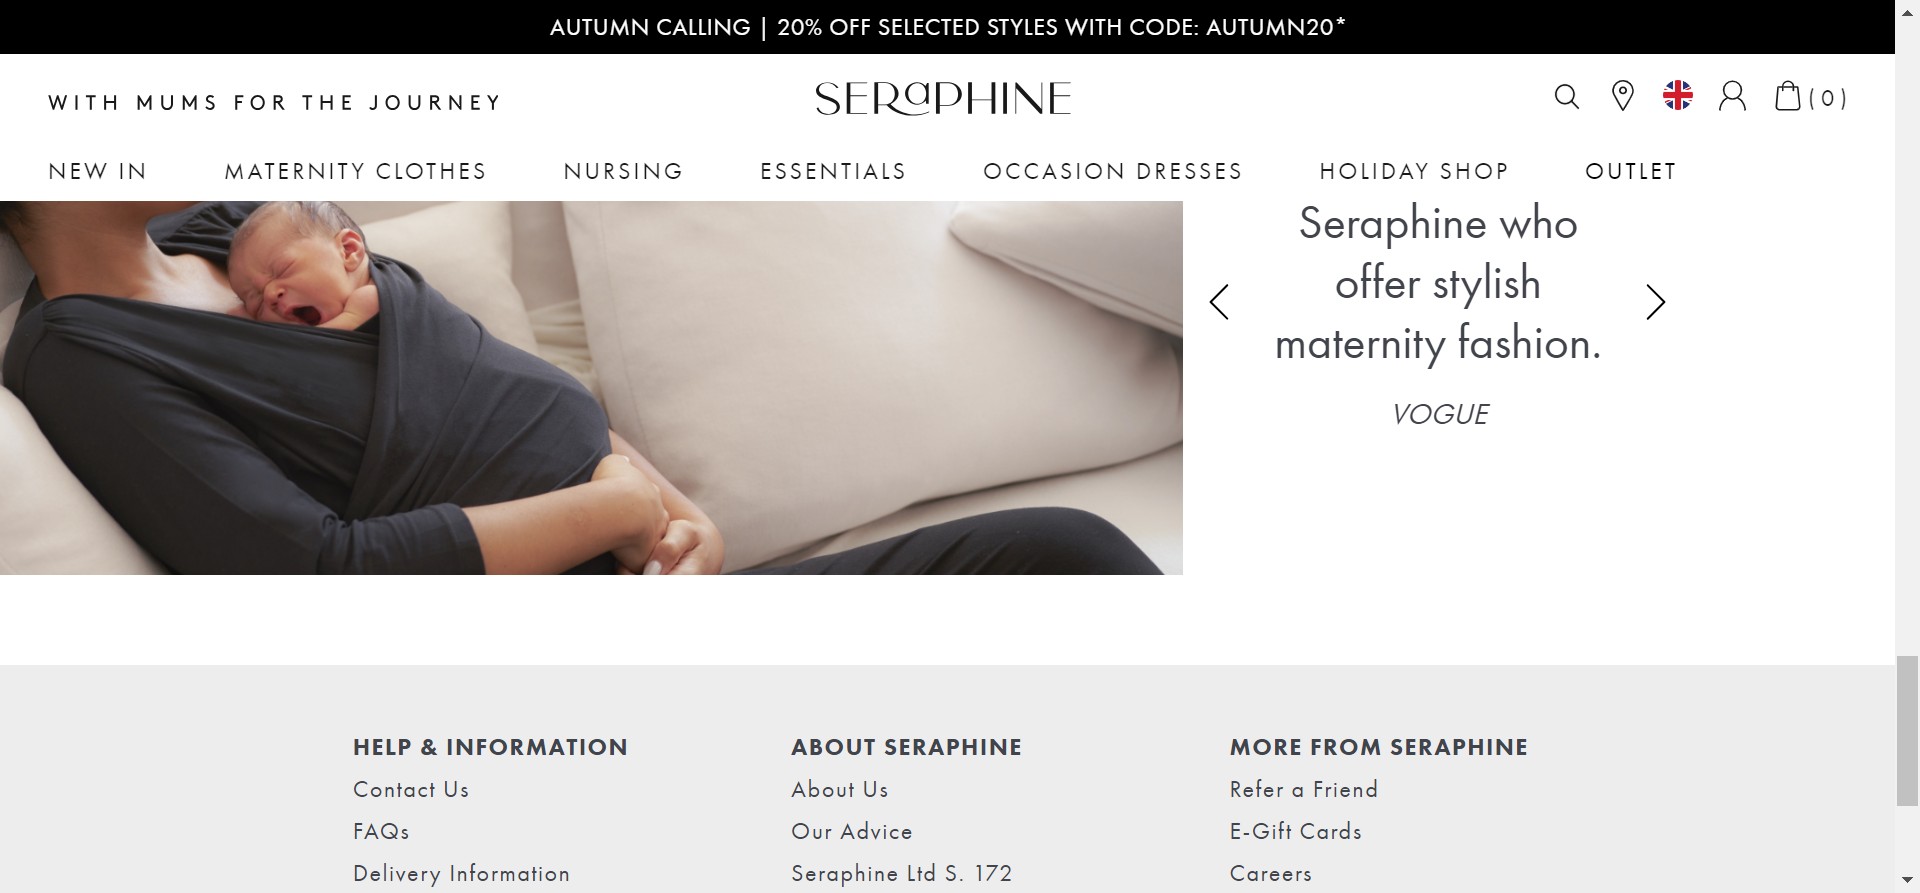Click the Seraphine logo
The image size is (1920, 893).
[943, 98]
